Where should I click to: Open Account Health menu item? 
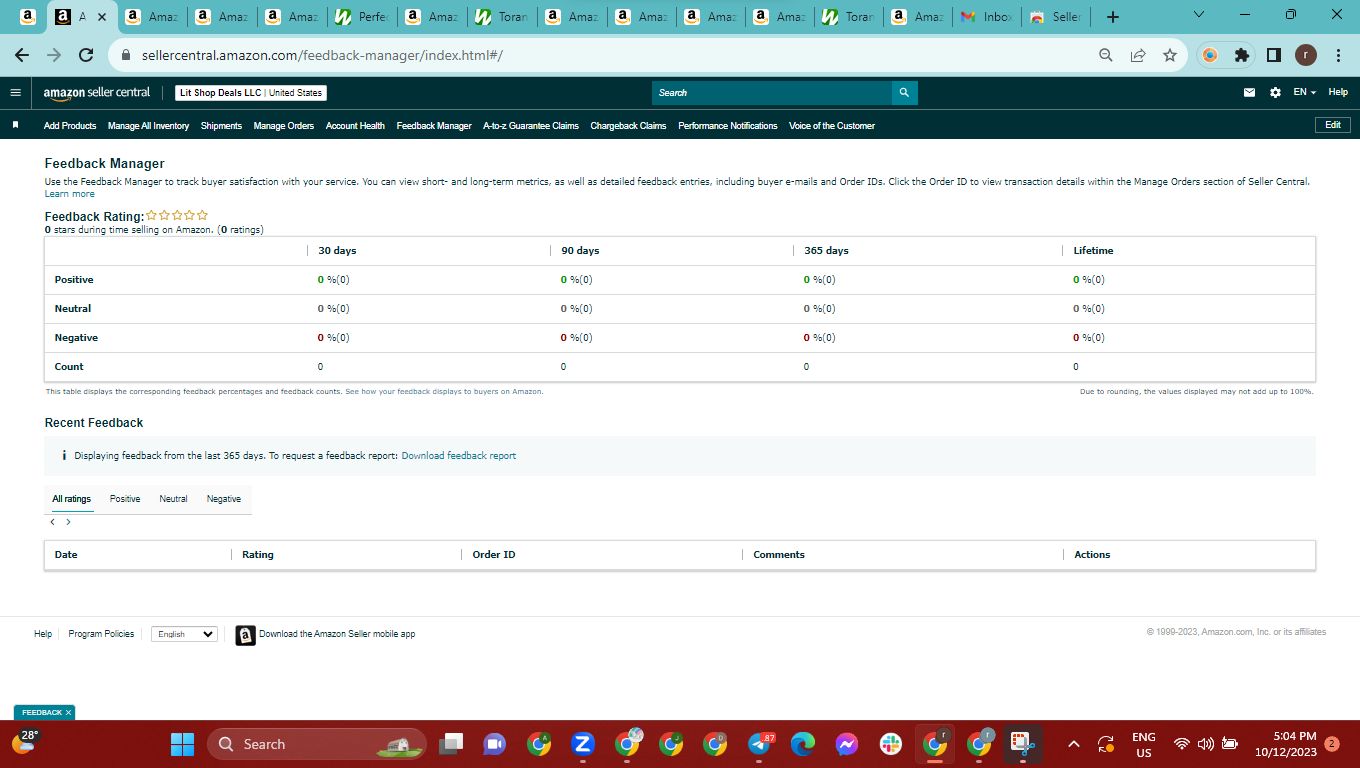[355, 126]
